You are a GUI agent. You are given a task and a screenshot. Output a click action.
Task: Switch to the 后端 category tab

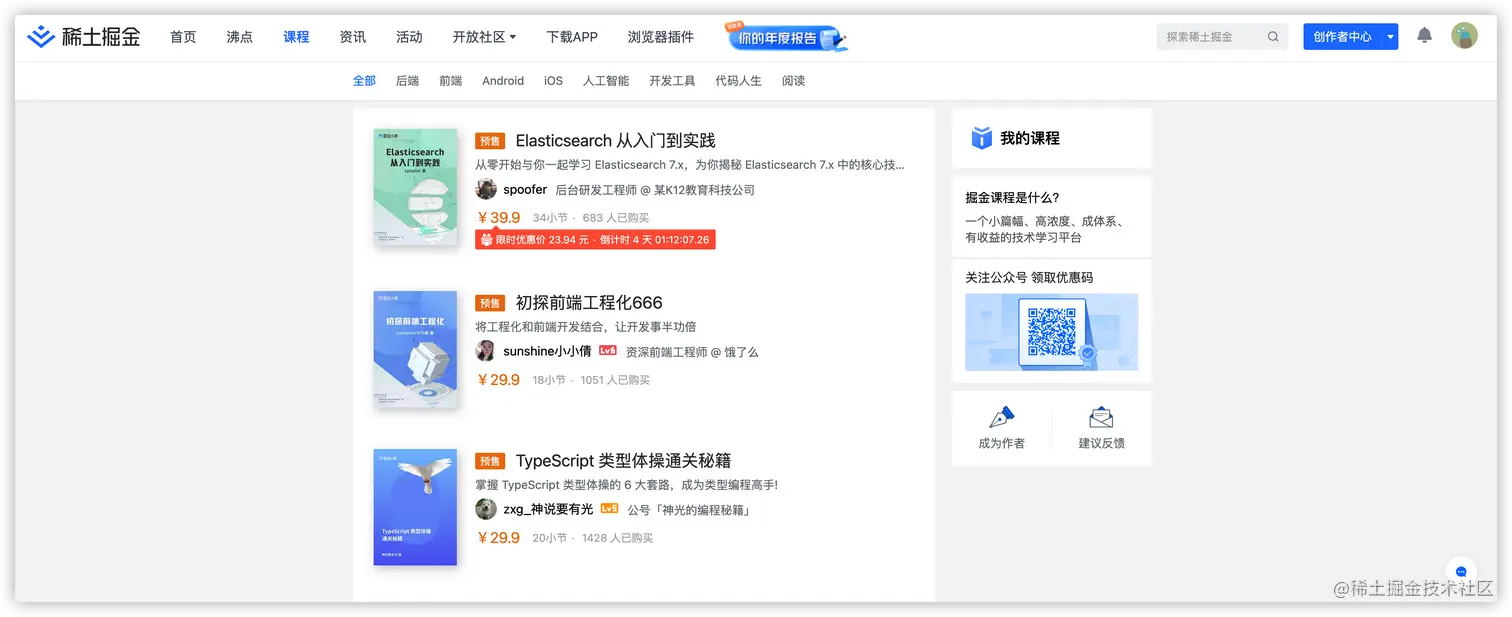(407, 81)
